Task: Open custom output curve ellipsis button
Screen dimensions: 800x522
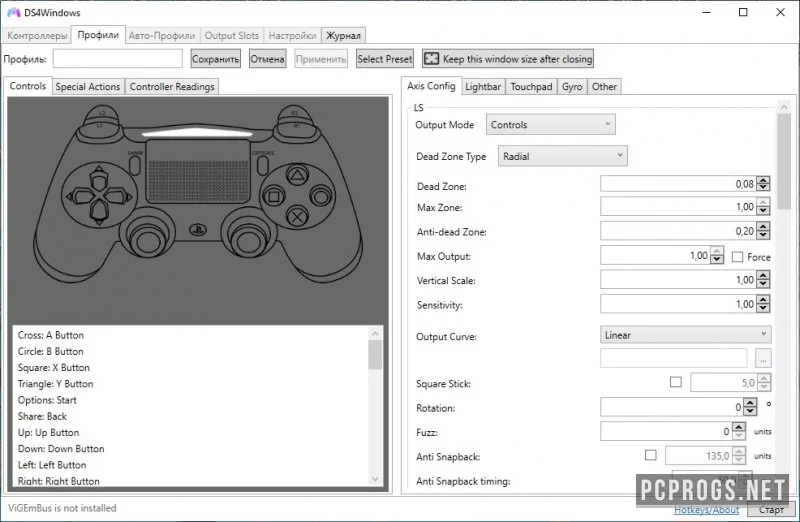Action: (x=763, y=358)
